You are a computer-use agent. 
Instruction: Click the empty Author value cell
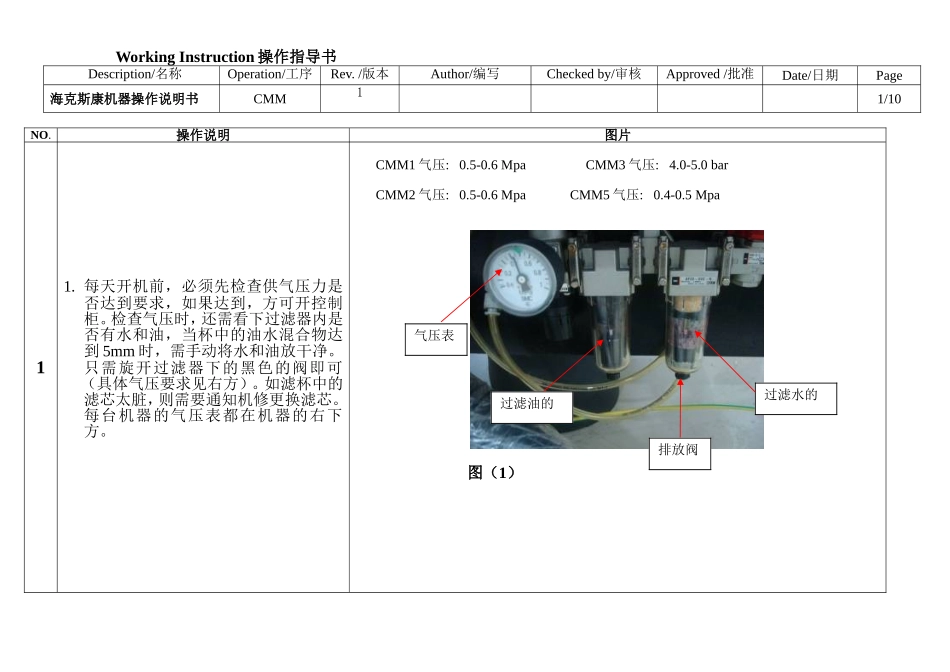[x=465, y=98]
